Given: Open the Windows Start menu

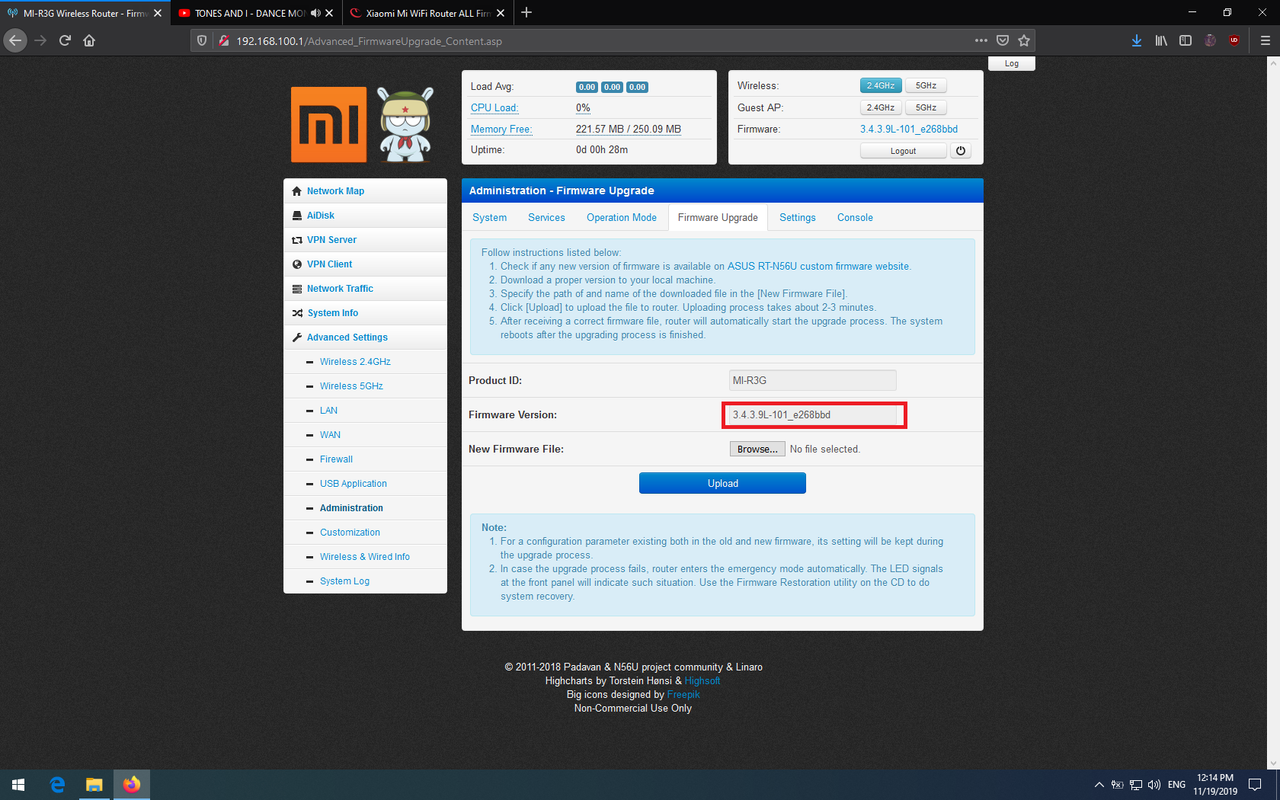Looking at the screenshot, I should point(18,785).
